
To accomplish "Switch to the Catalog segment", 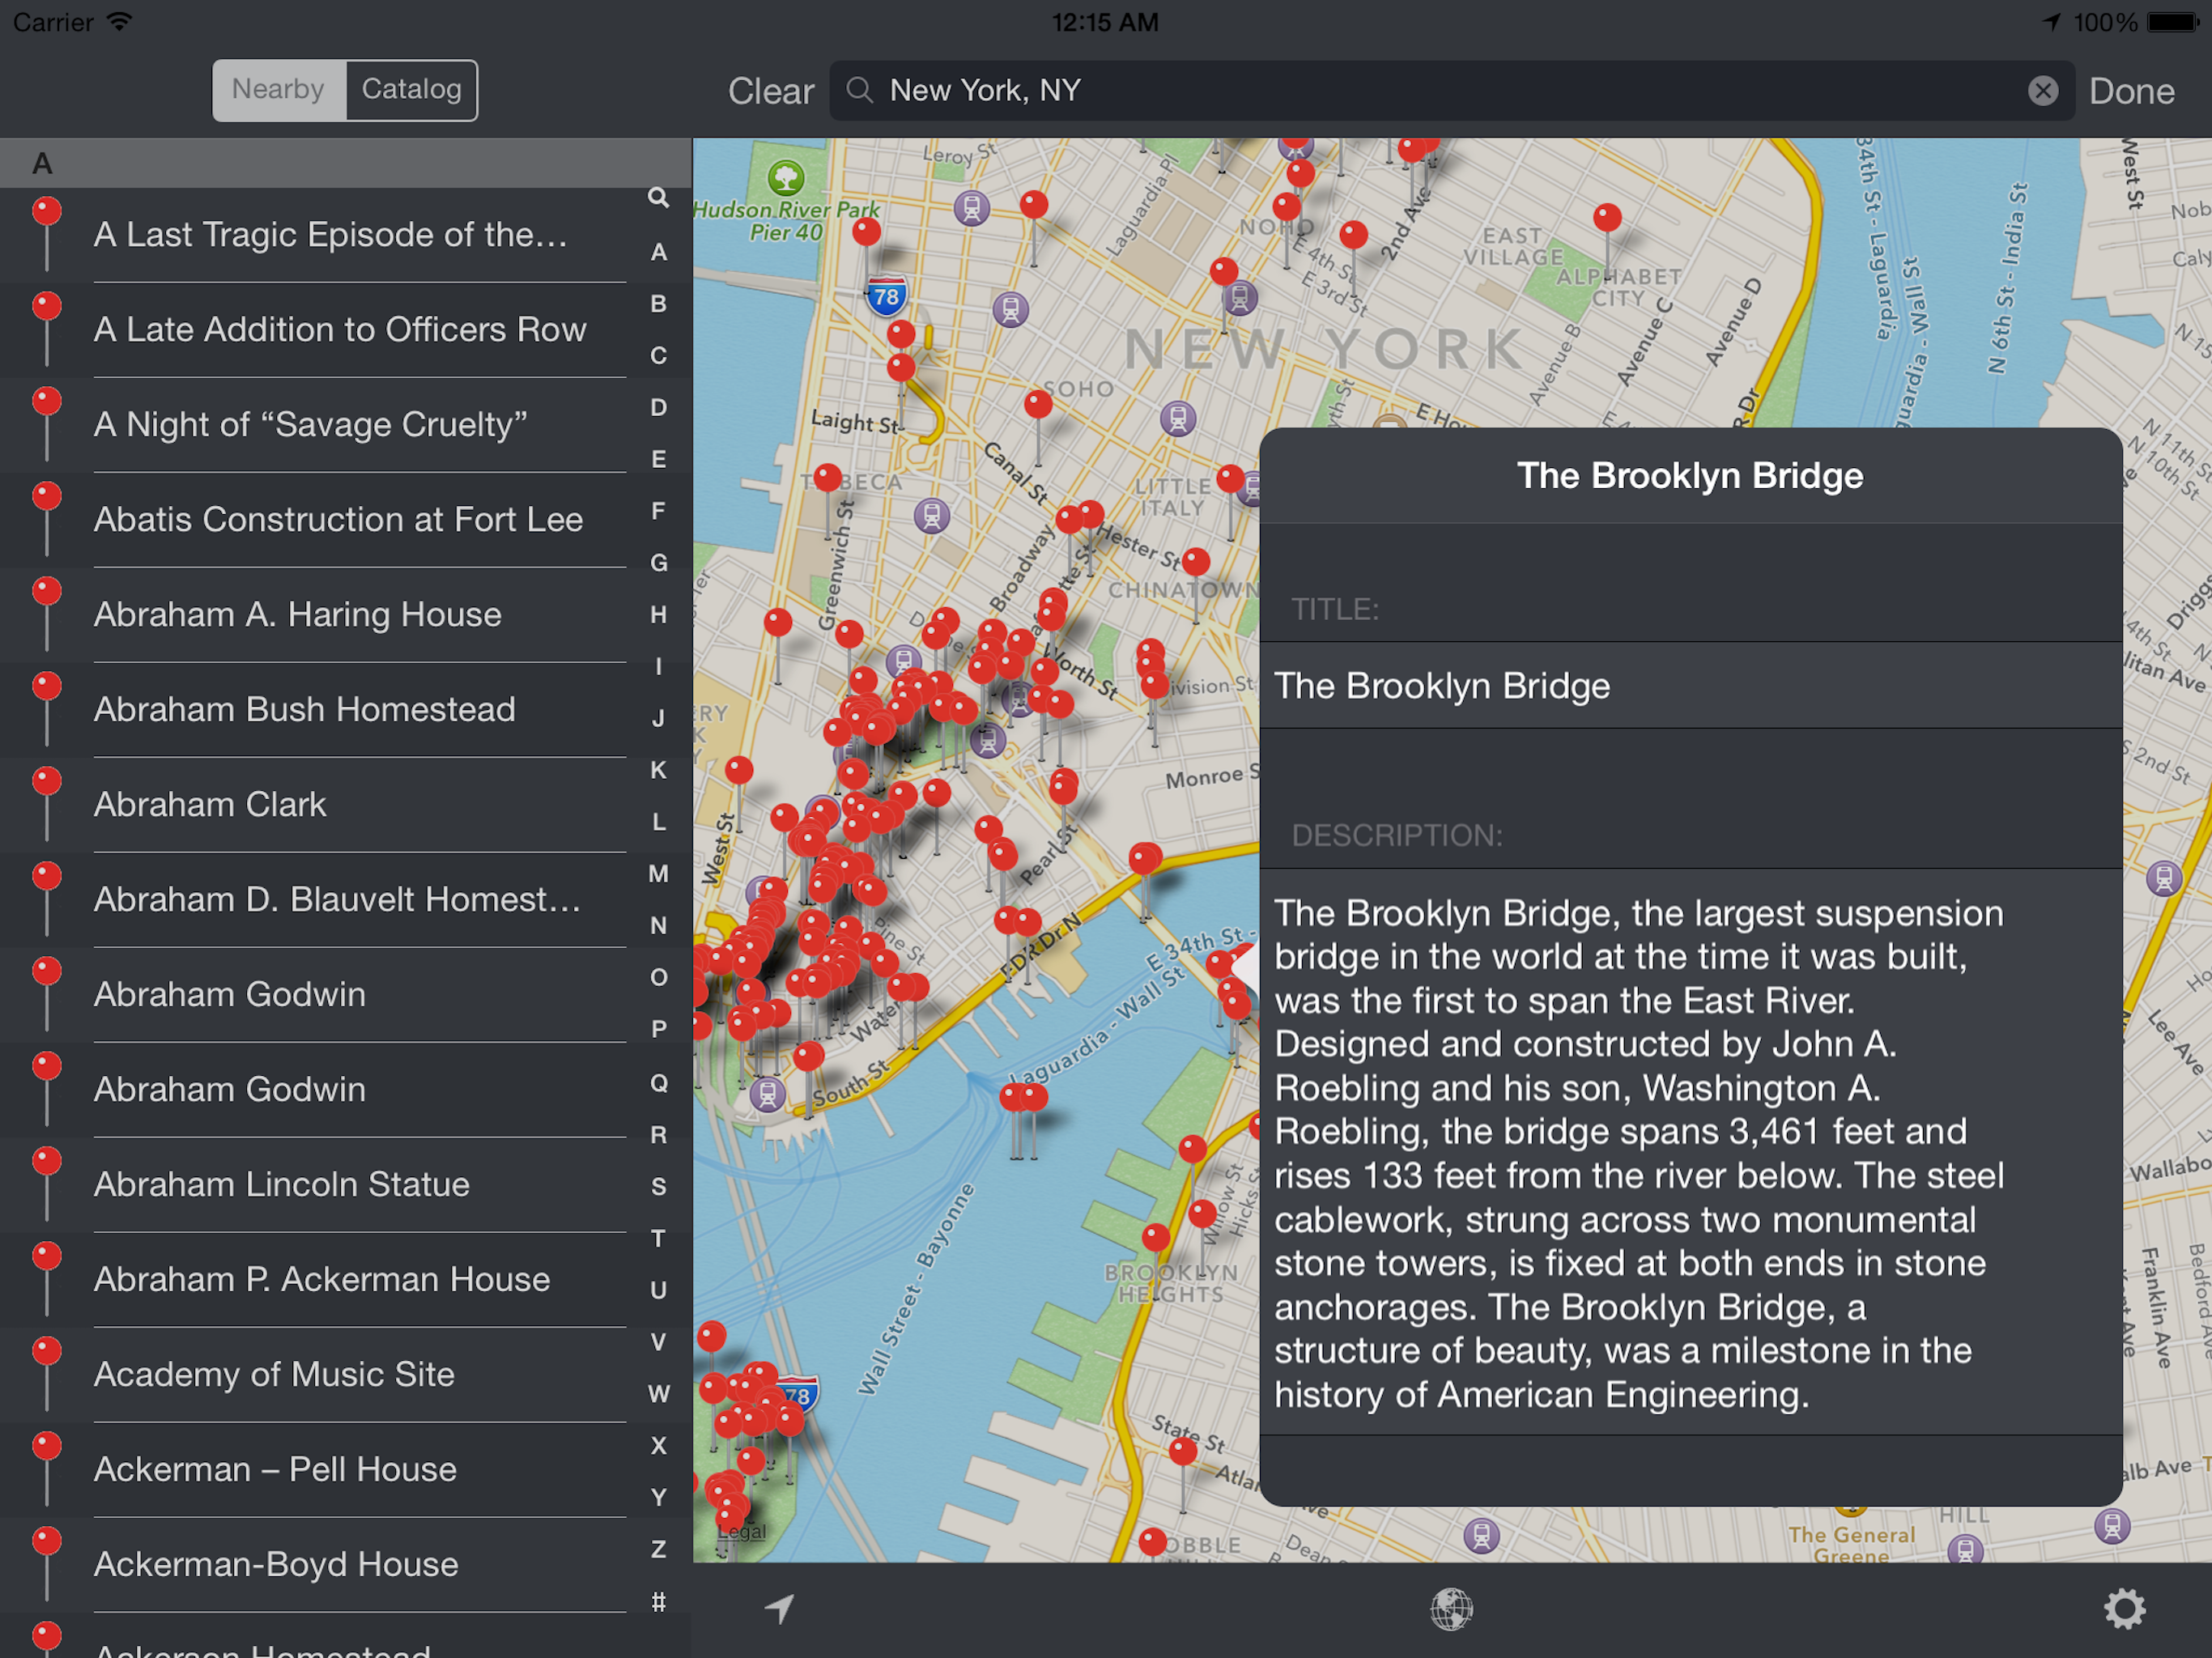I will tap(411, 90).
